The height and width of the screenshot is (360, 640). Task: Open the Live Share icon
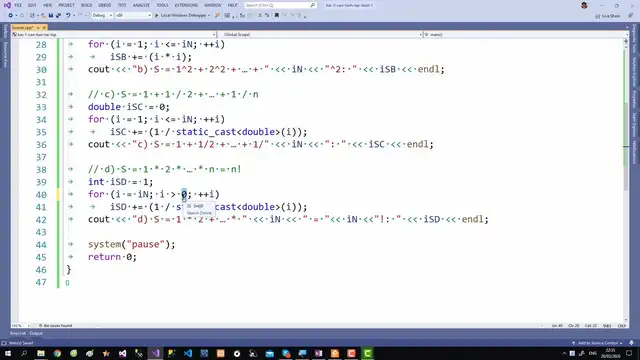(x=607, y=16)
